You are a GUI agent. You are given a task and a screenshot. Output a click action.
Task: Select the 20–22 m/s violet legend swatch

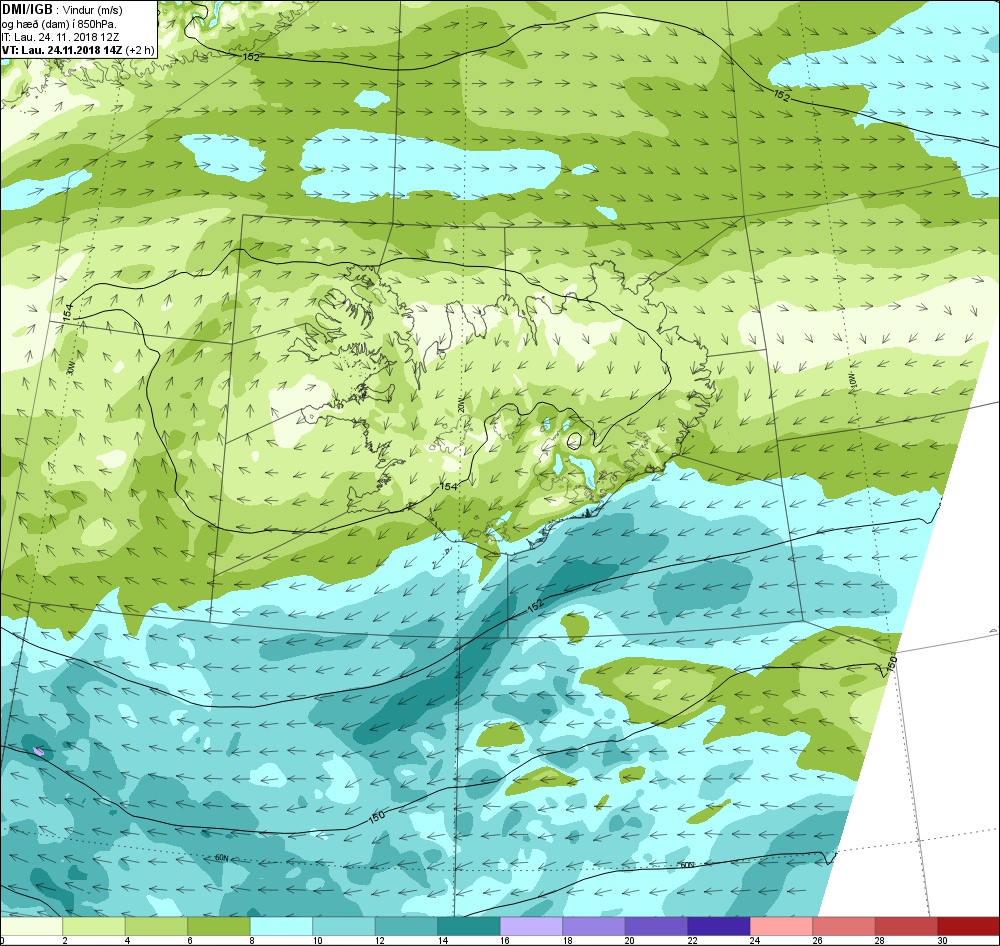tap(656, 926)
